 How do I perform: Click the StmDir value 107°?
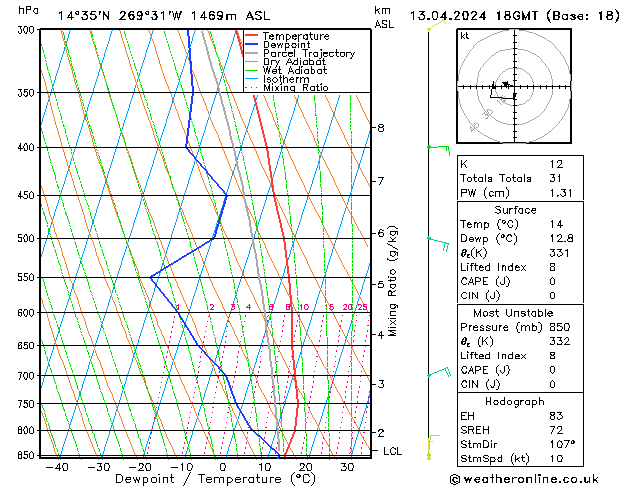coord(562,444)
